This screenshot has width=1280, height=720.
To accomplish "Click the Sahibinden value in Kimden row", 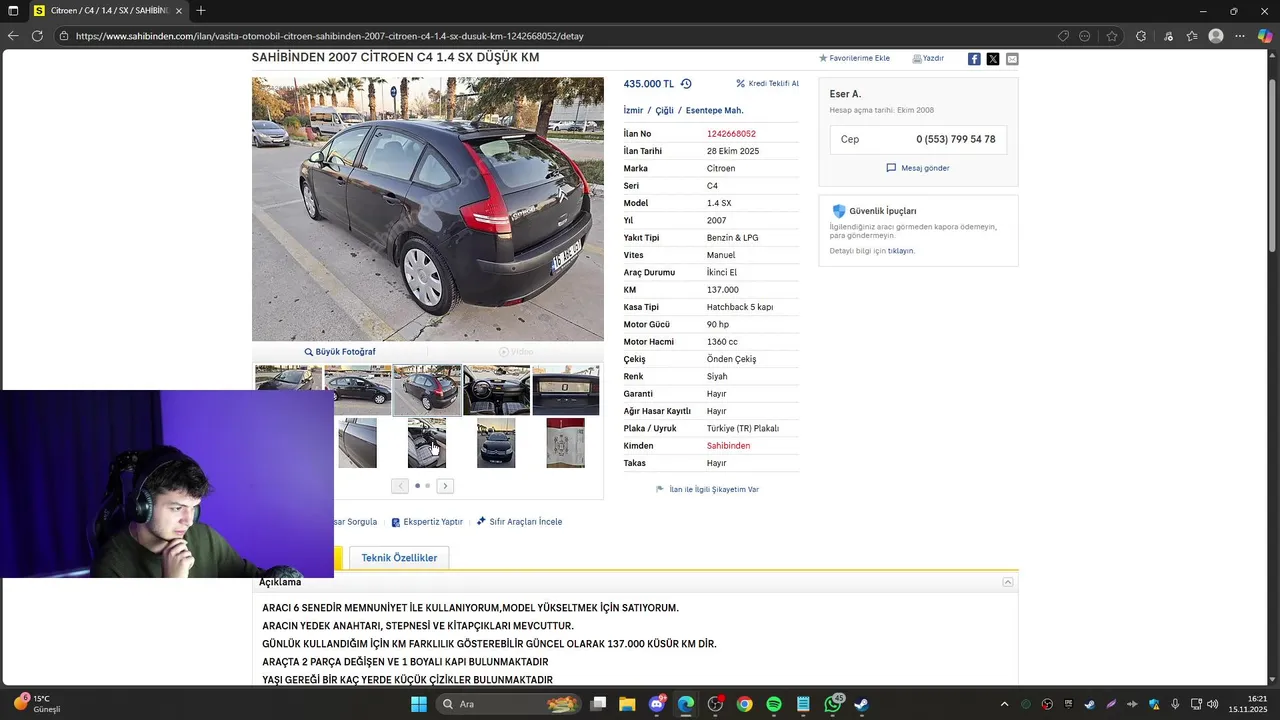I will point(728,446).
